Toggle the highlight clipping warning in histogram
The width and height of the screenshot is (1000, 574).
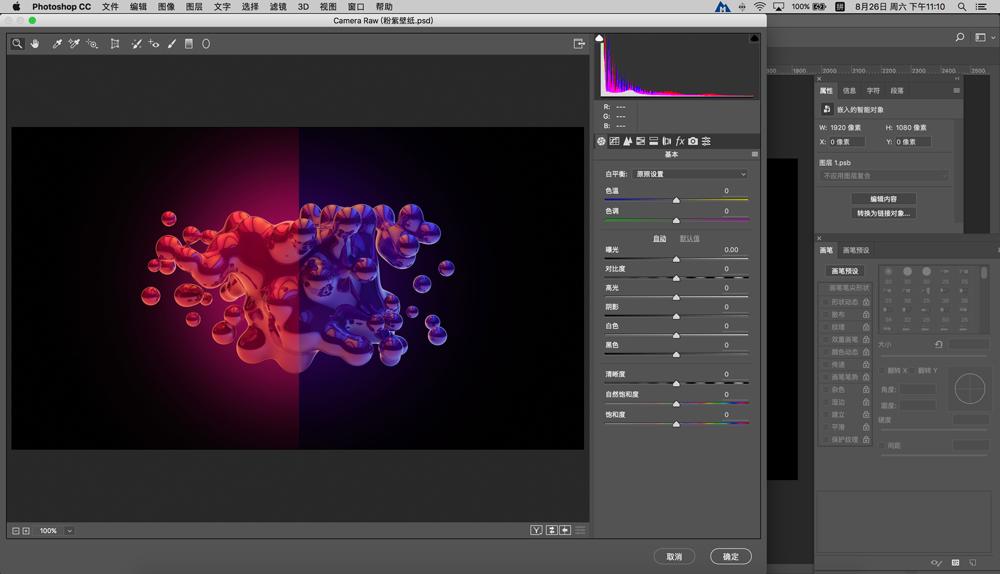coord(754,38)
